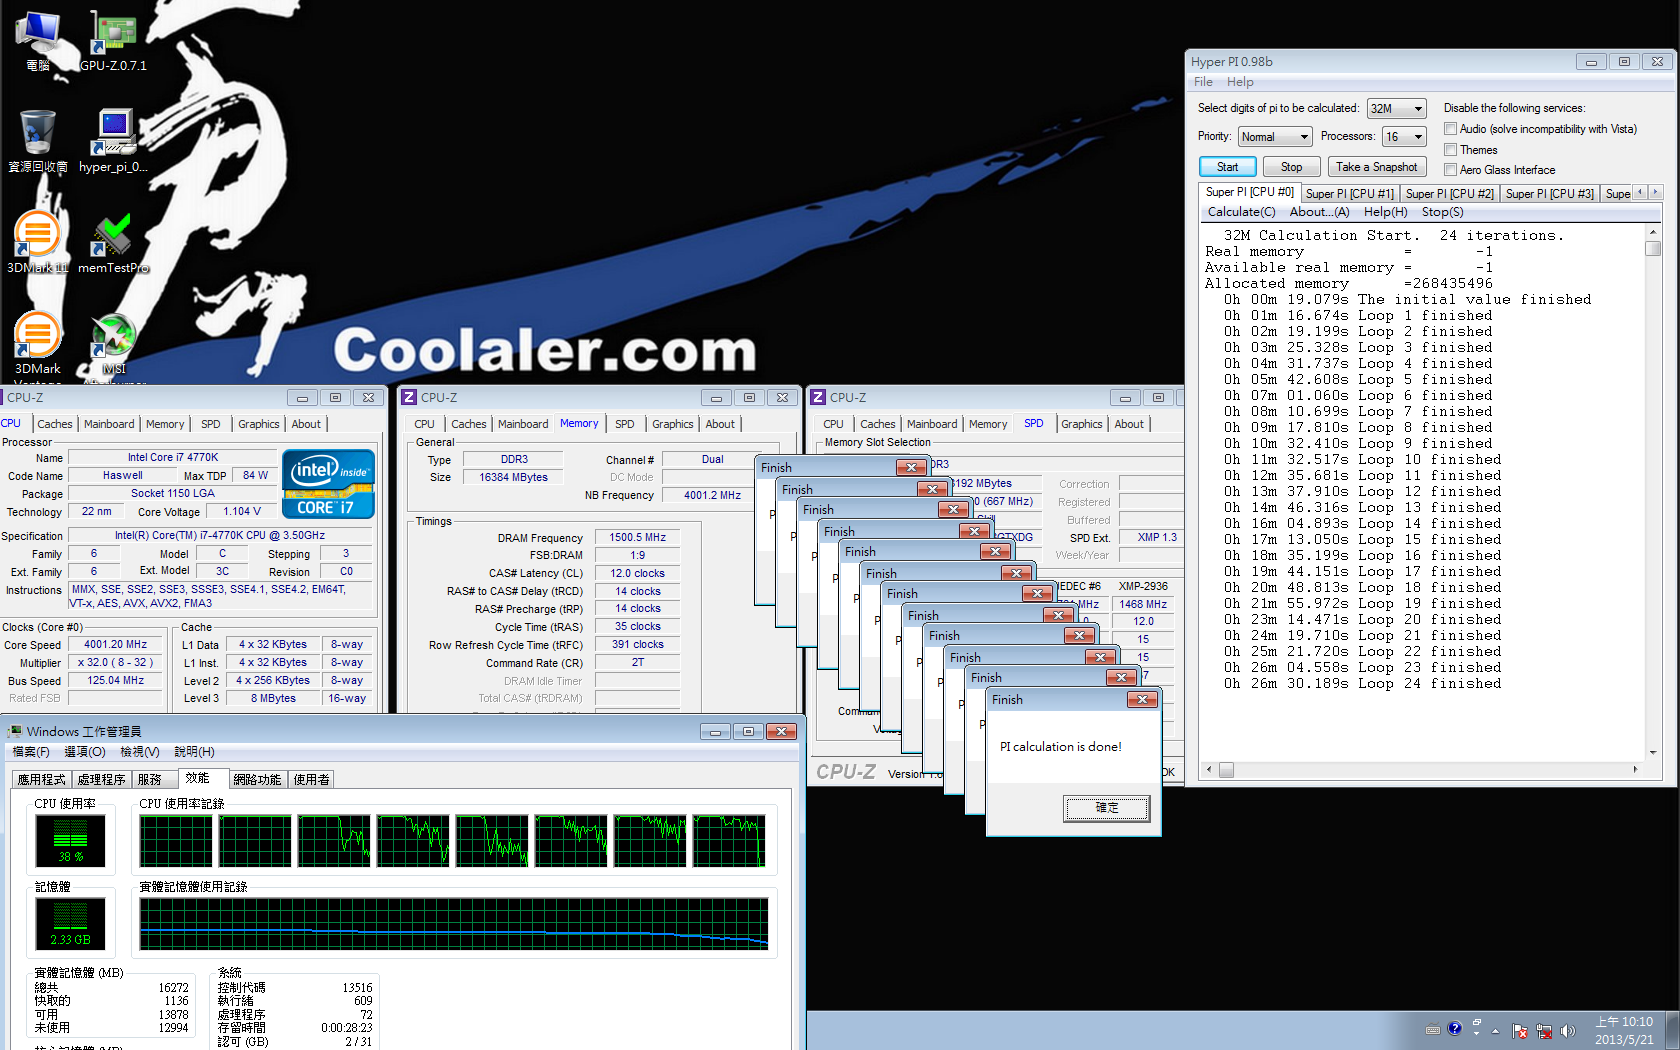Open the language bar options dropdown arrow

tap(1476, 1034)
